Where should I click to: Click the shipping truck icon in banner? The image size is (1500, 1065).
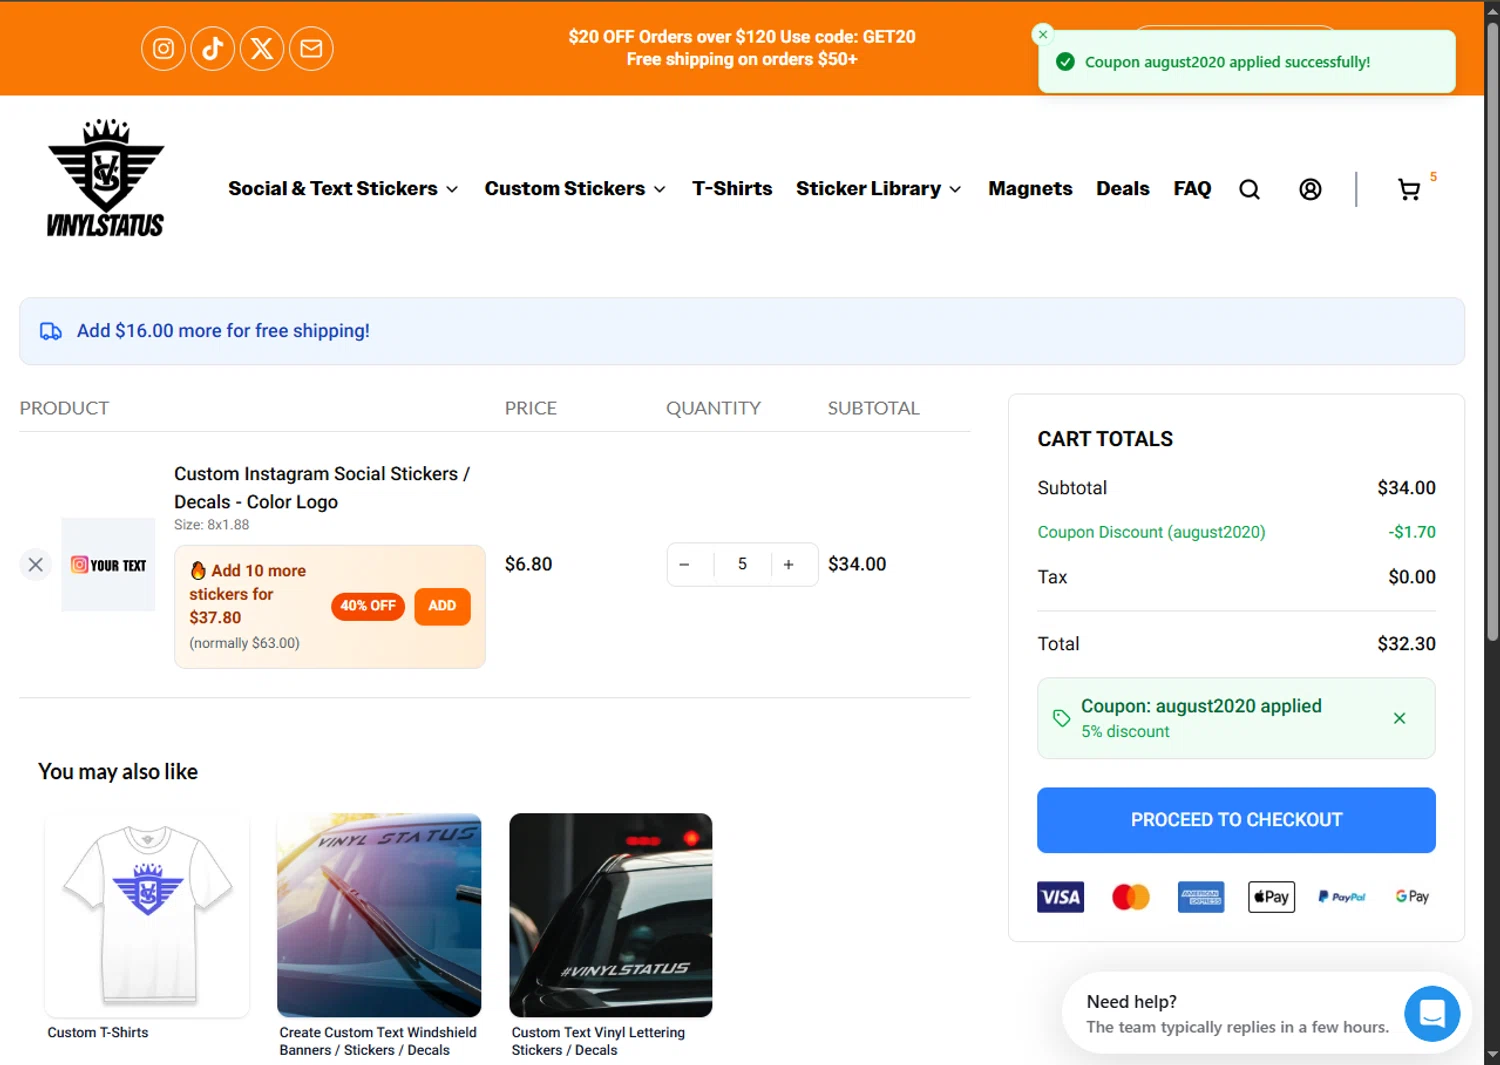coord(50,331)
